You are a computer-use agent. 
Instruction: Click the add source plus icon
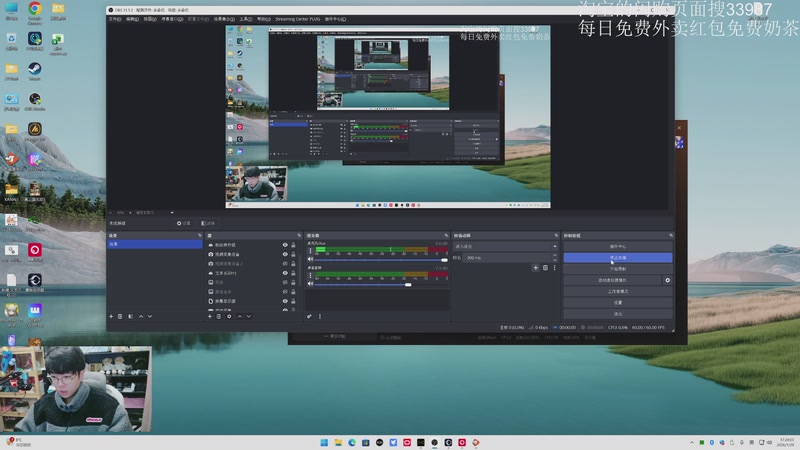coord(209,316)
